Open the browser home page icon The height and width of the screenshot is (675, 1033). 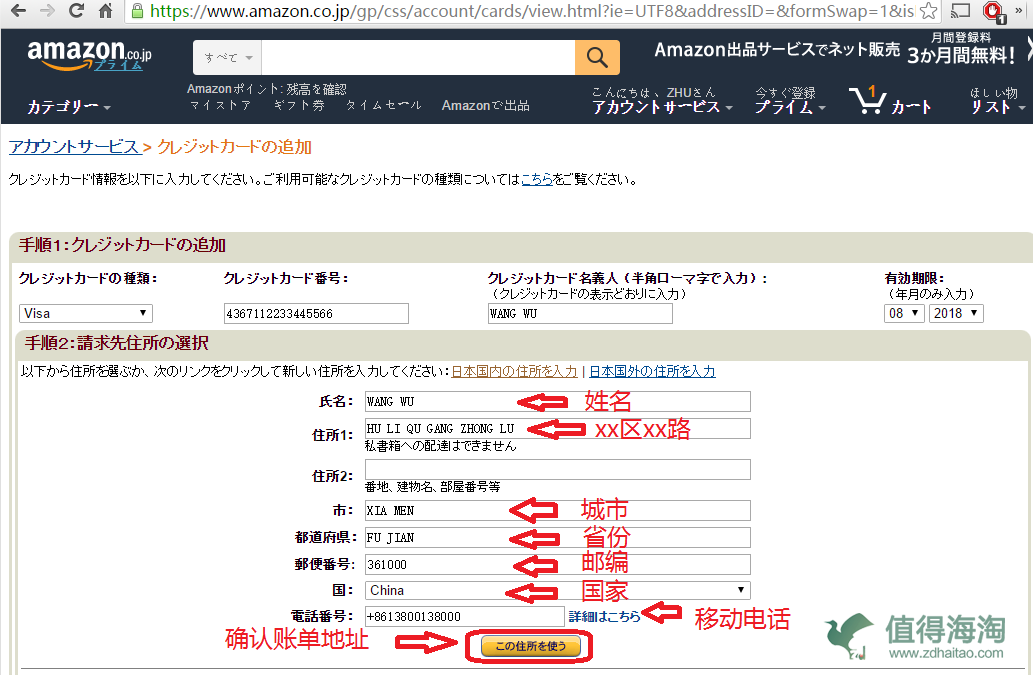click(105, 11)
